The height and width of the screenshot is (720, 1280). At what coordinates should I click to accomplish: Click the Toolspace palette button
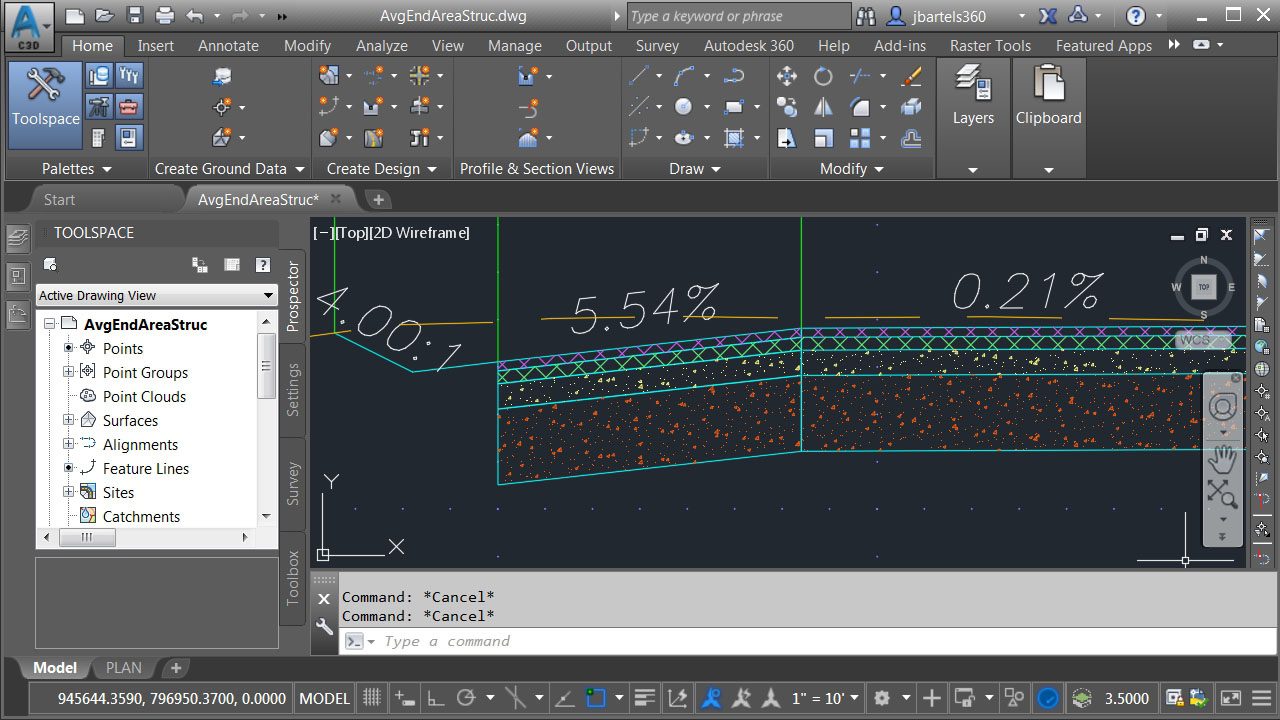45,99
